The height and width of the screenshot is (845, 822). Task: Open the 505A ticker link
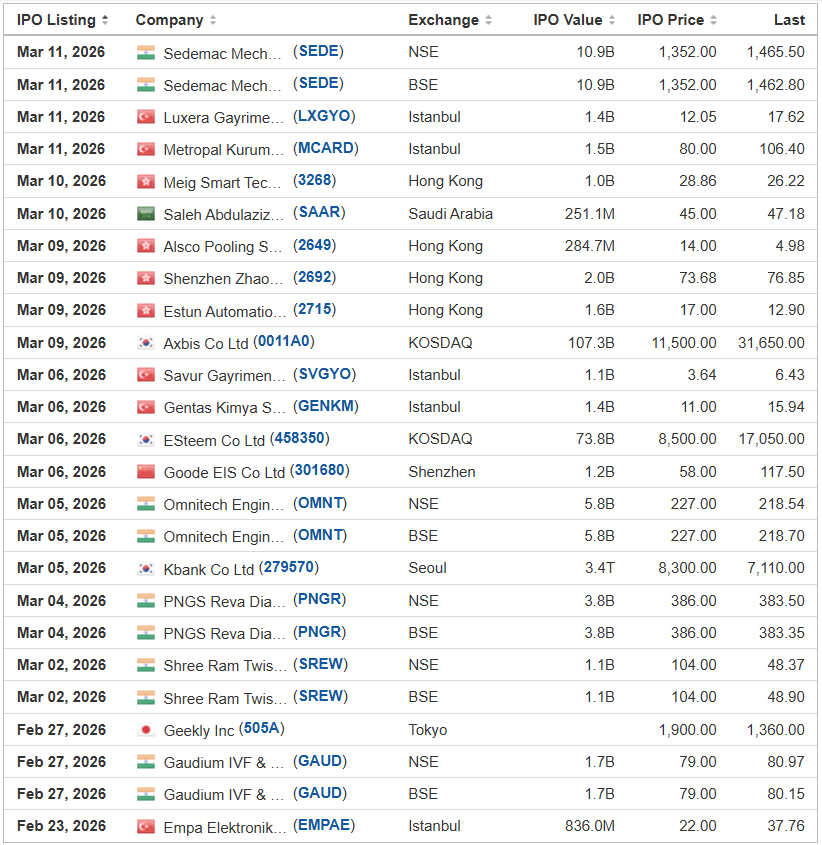pos(261,729)
